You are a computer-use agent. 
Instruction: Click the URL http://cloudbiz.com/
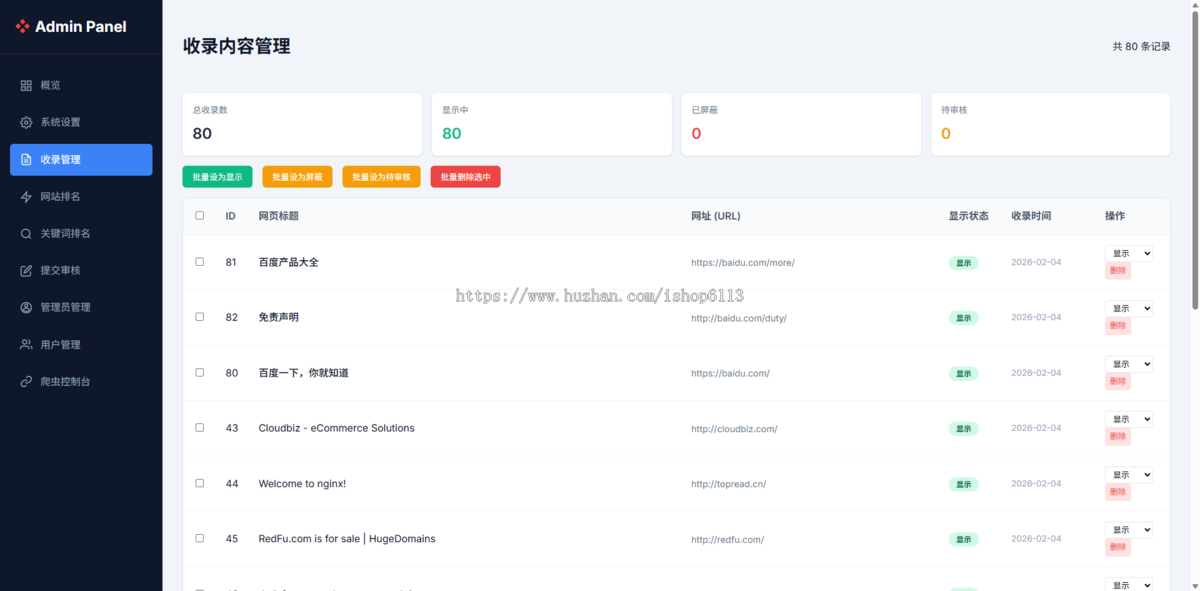coord(734,429)
